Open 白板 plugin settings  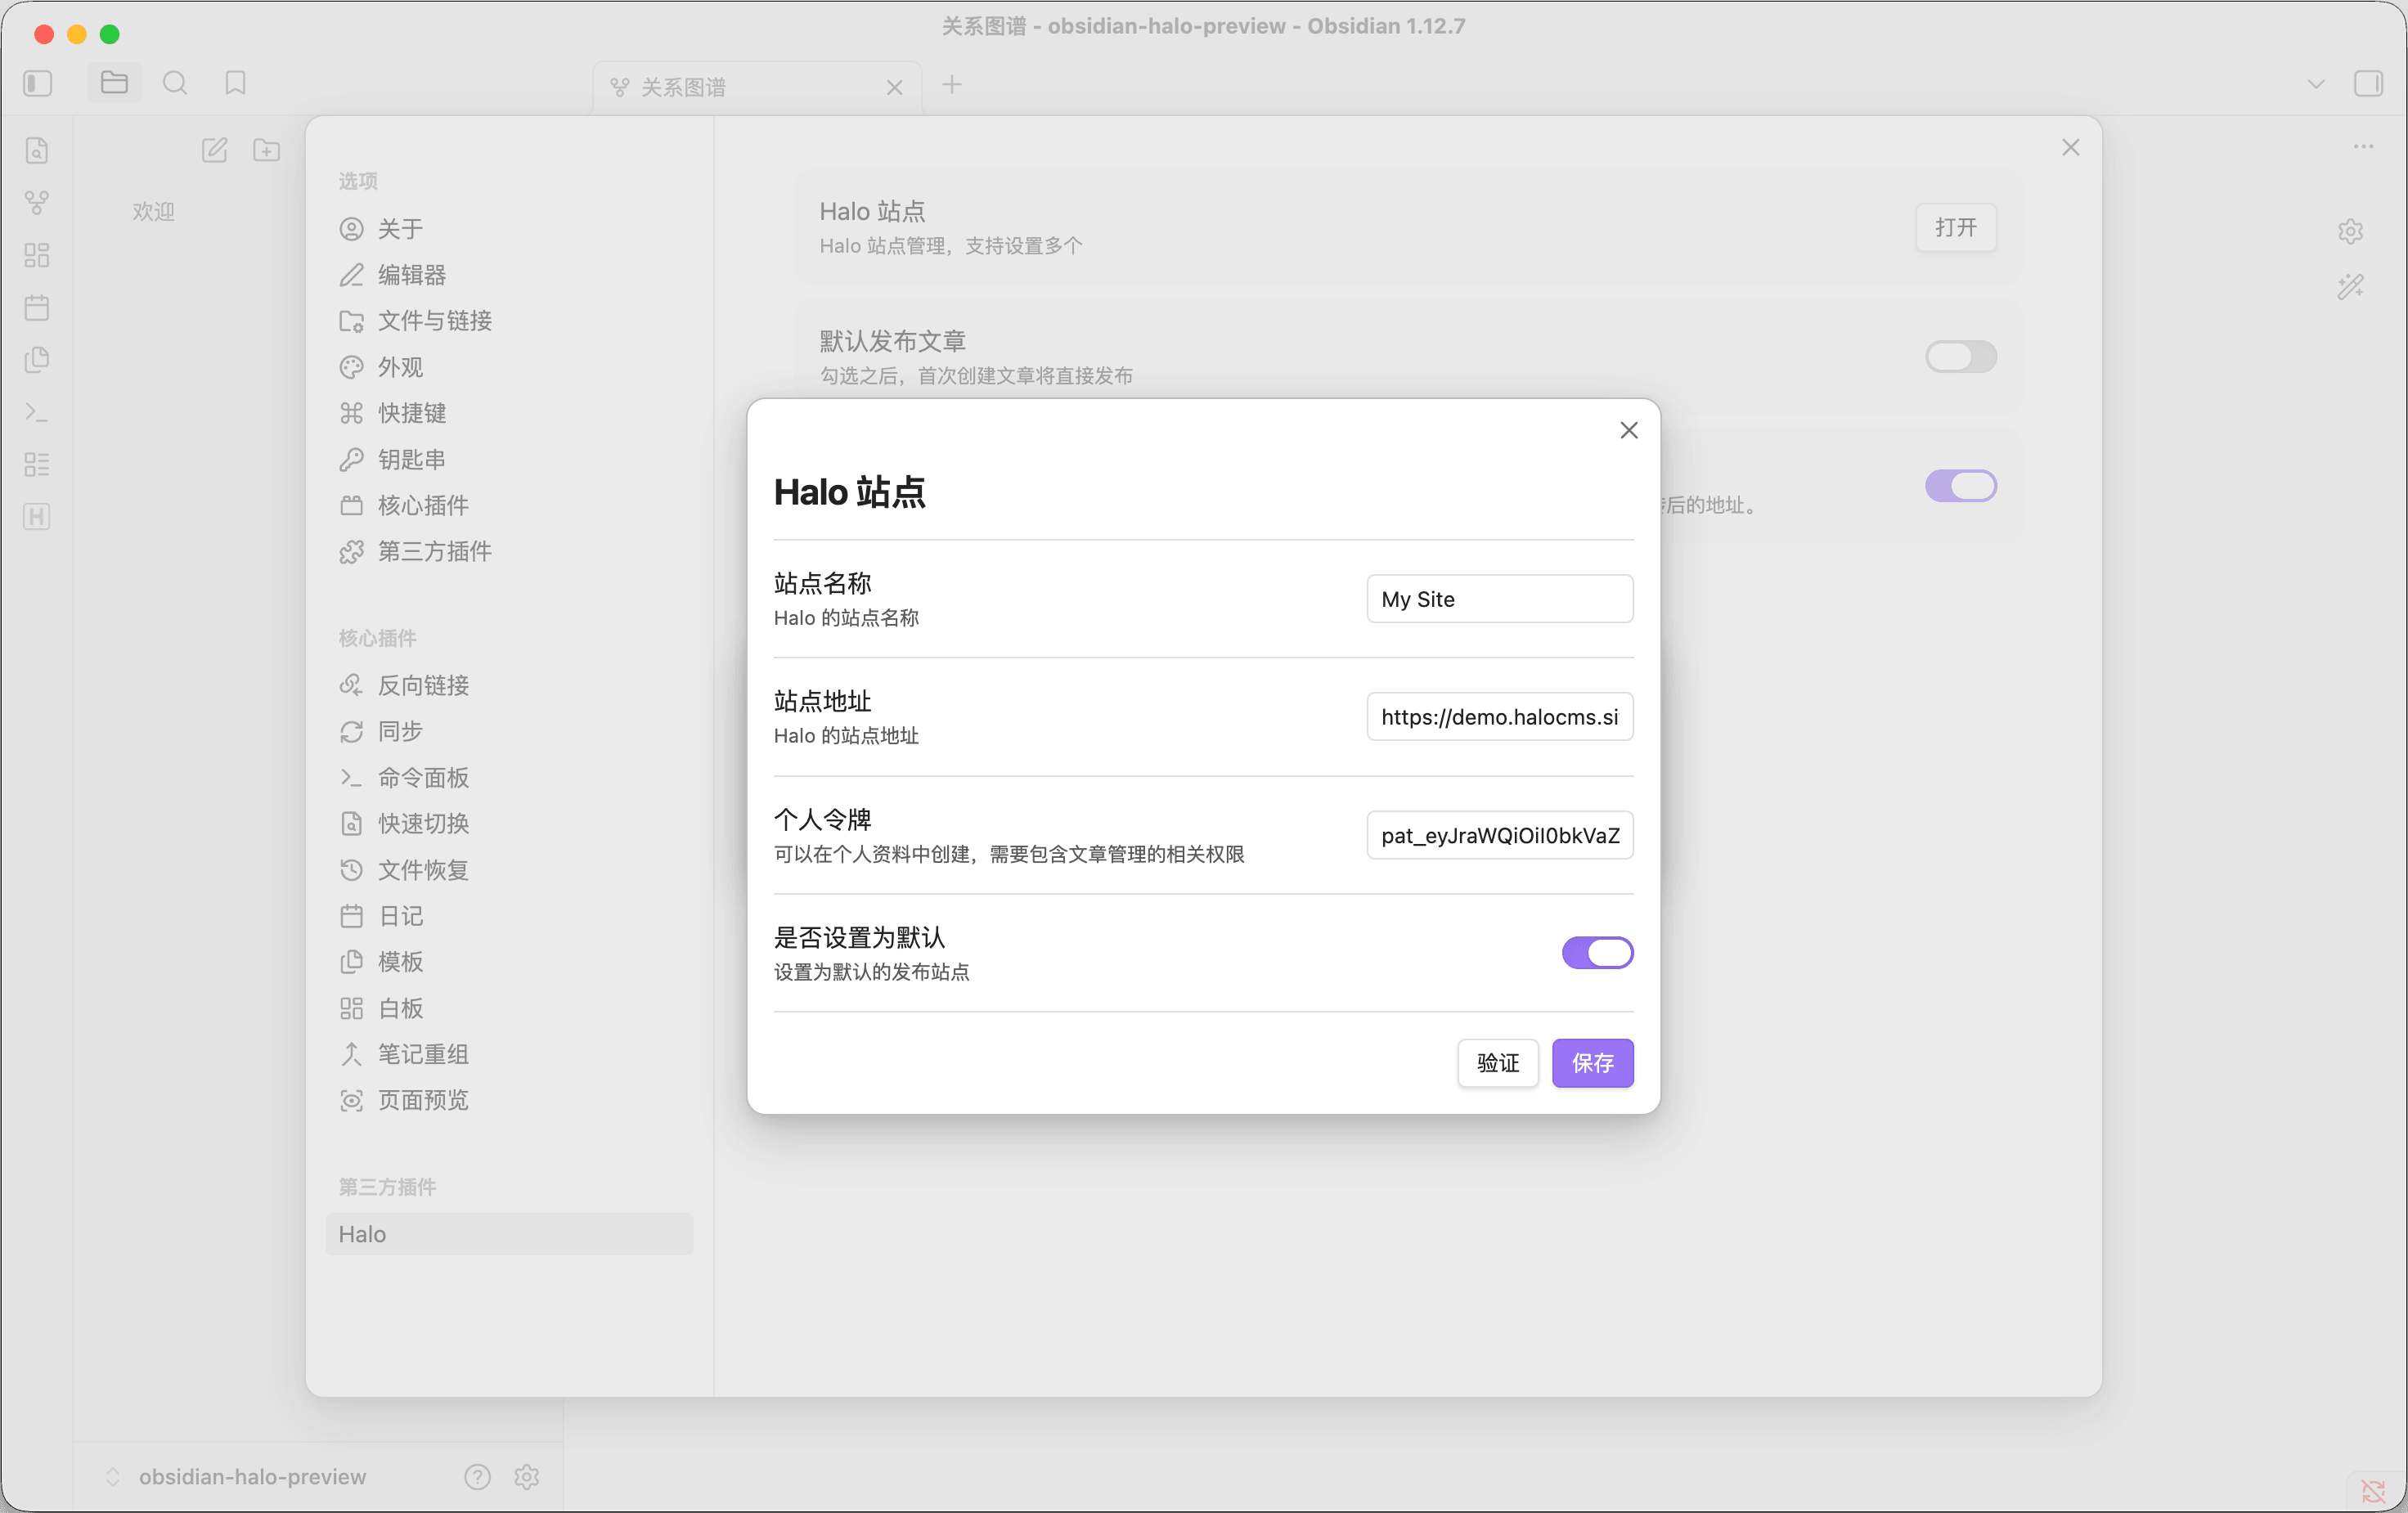[509, 1008]
